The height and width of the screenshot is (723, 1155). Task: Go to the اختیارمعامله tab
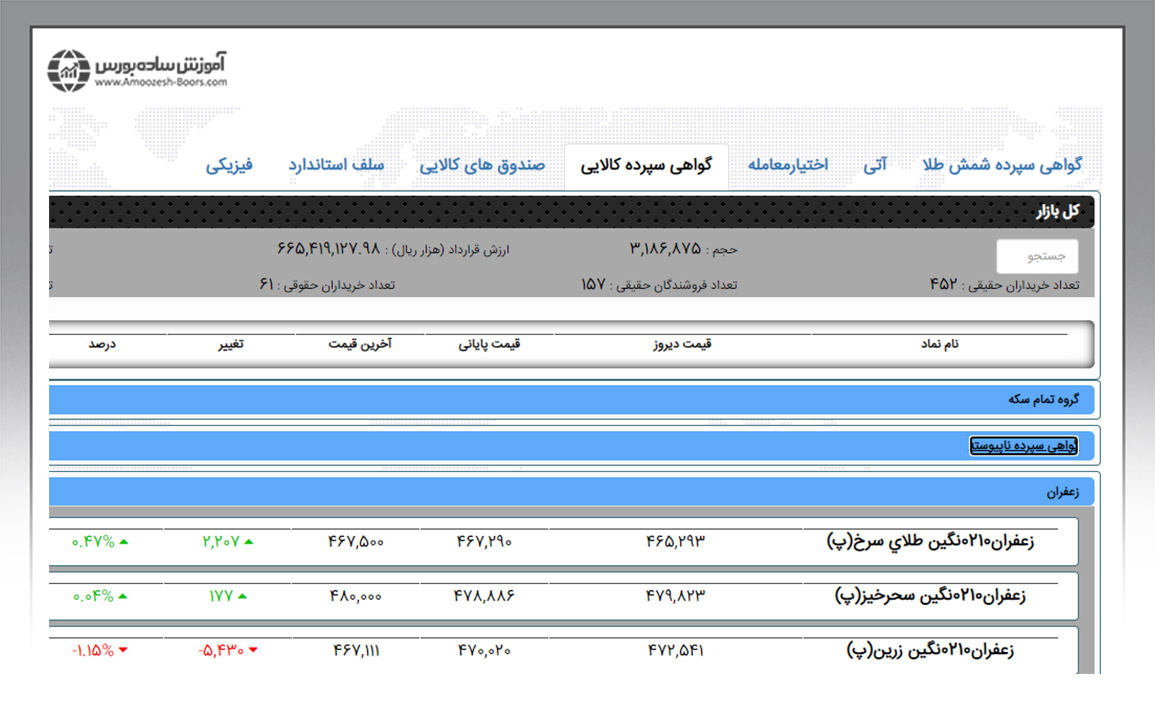click(x=788, y=165)
